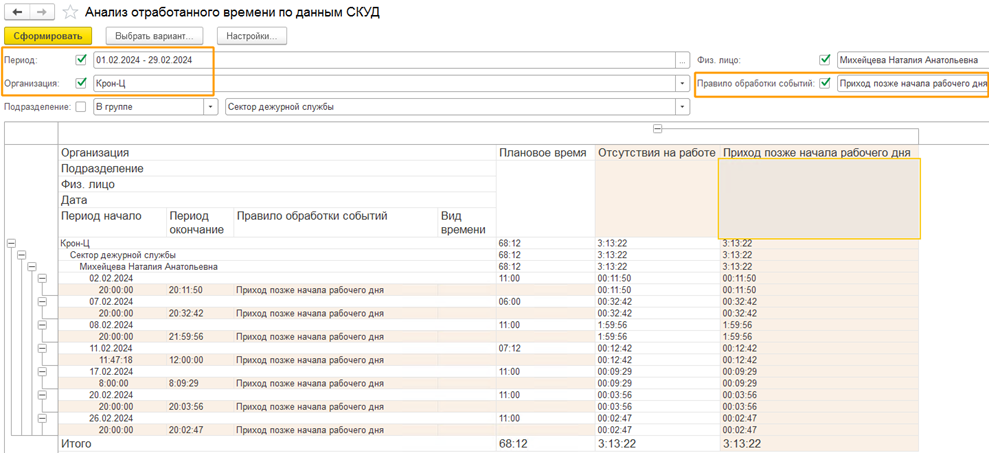The height and width of the screenshot is (453, 989).
Task: Open period picker with the ellipsis button
Action: point(683,60)
